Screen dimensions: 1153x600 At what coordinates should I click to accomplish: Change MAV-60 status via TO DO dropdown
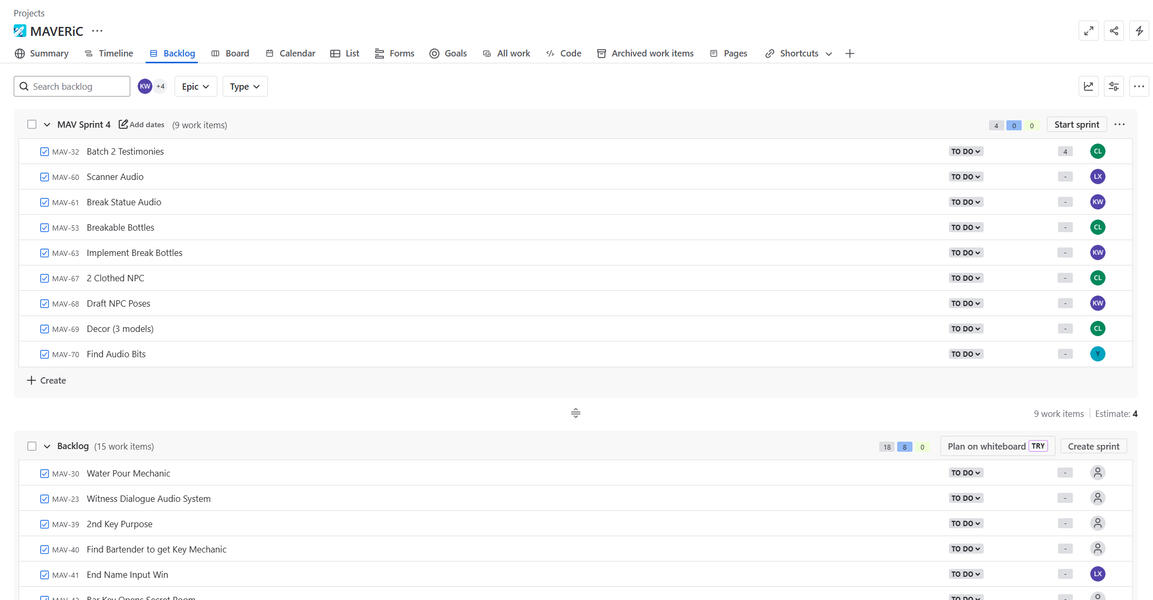coord(966,177)
